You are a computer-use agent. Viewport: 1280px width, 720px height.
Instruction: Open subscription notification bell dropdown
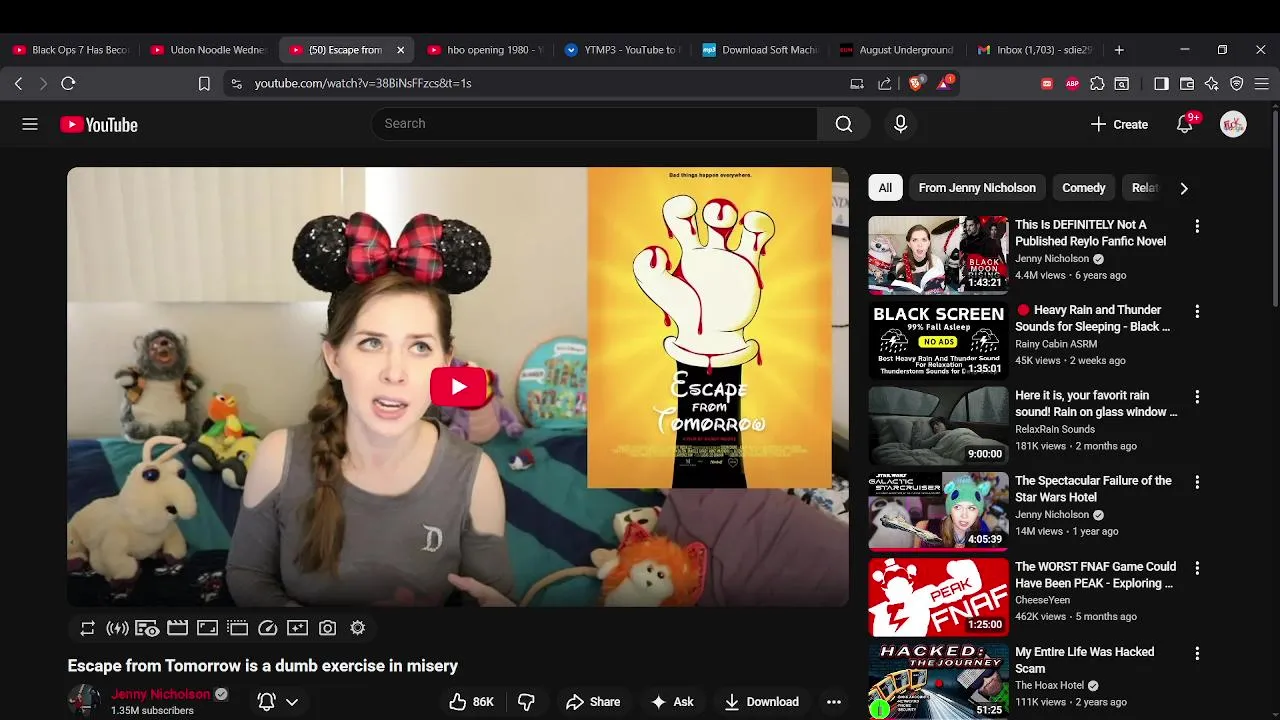(x=278, y=702)
